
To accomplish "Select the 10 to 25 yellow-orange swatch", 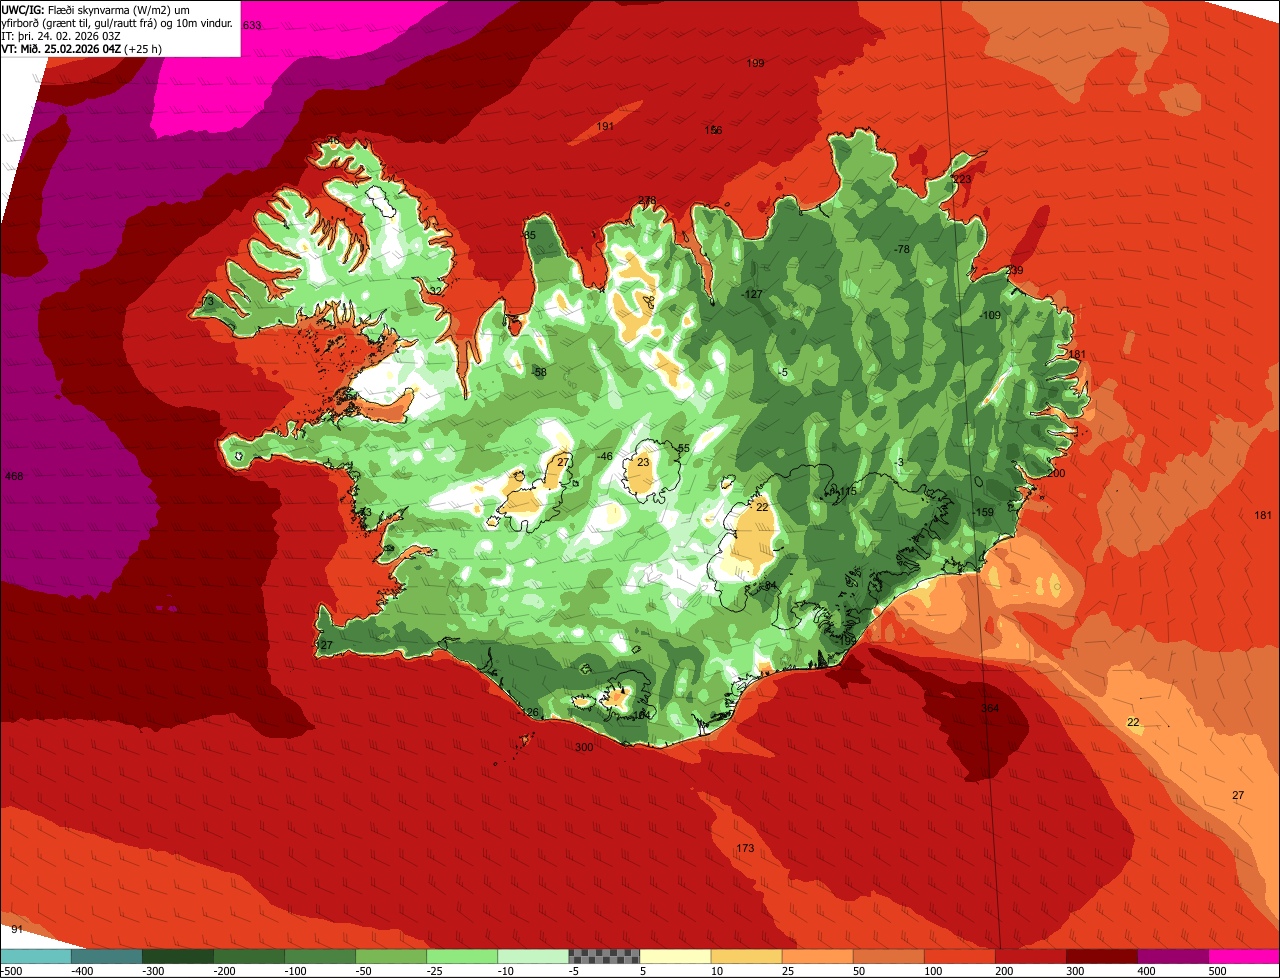I will (x=746, y=956).
